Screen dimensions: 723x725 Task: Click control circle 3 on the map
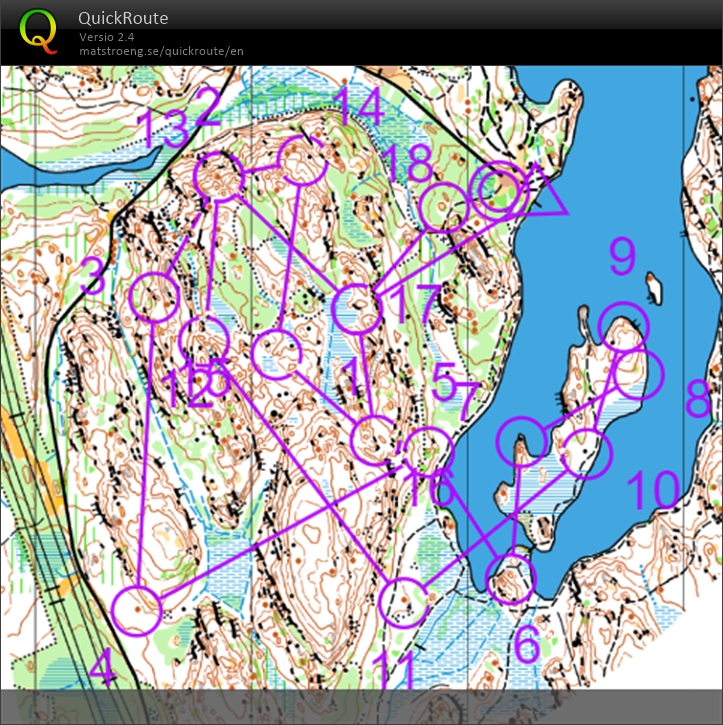coord(155,297)
